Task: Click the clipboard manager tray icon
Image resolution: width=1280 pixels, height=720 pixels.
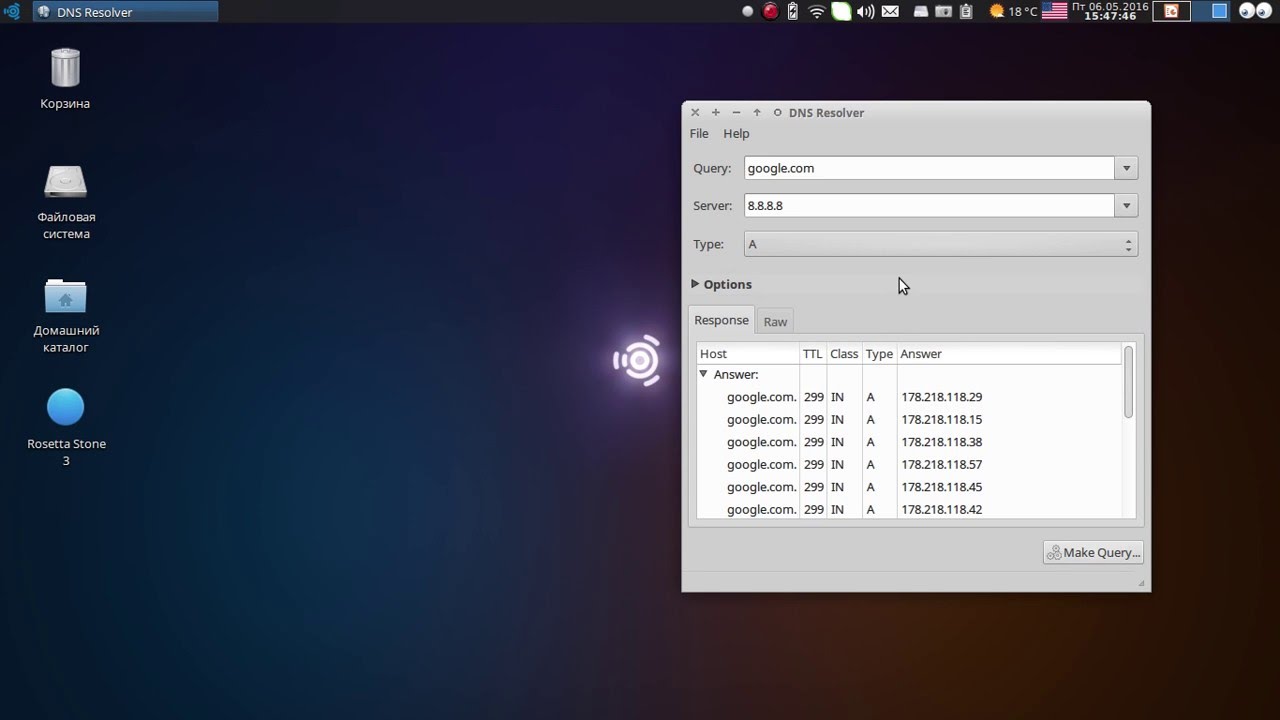Action: (966, 12)
